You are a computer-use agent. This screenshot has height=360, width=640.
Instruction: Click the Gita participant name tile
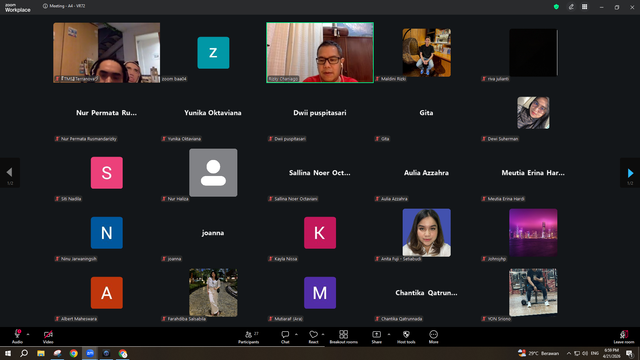point(426,113)
